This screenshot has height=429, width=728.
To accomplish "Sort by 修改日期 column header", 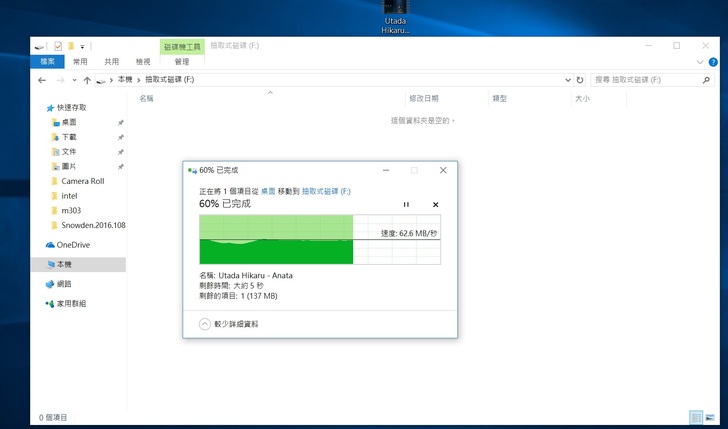I will 423,99.
